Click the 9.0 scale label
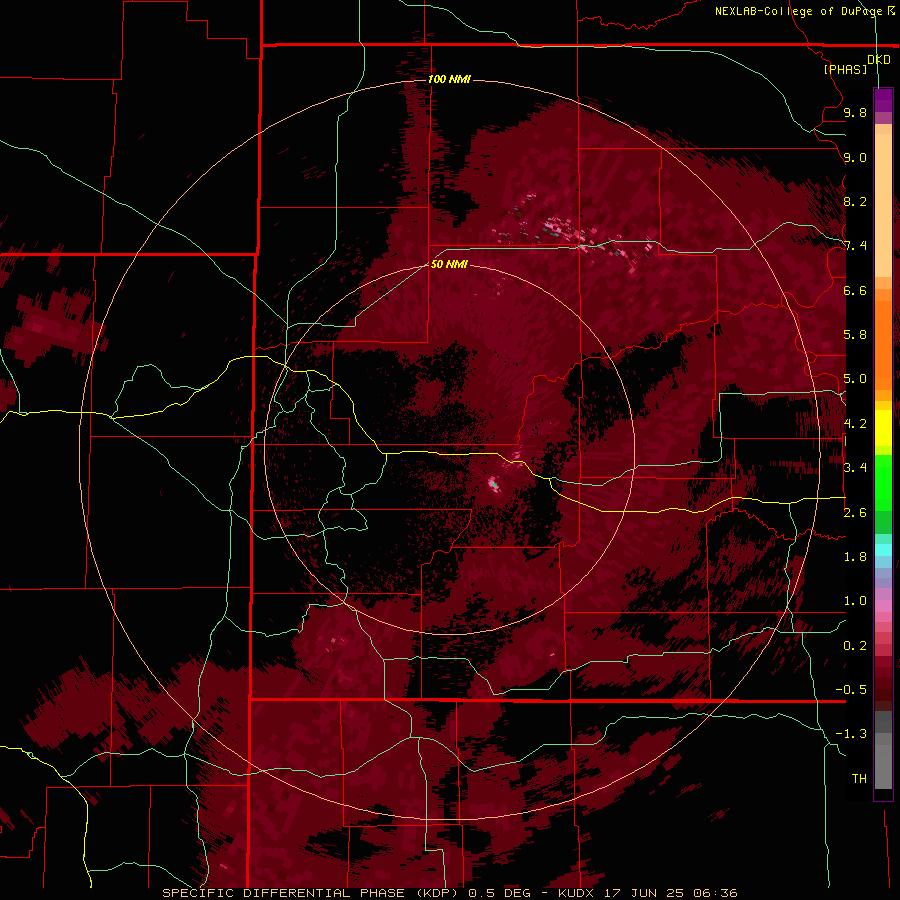This screenshot has height=900, width=900. click(x=855, y=157)
